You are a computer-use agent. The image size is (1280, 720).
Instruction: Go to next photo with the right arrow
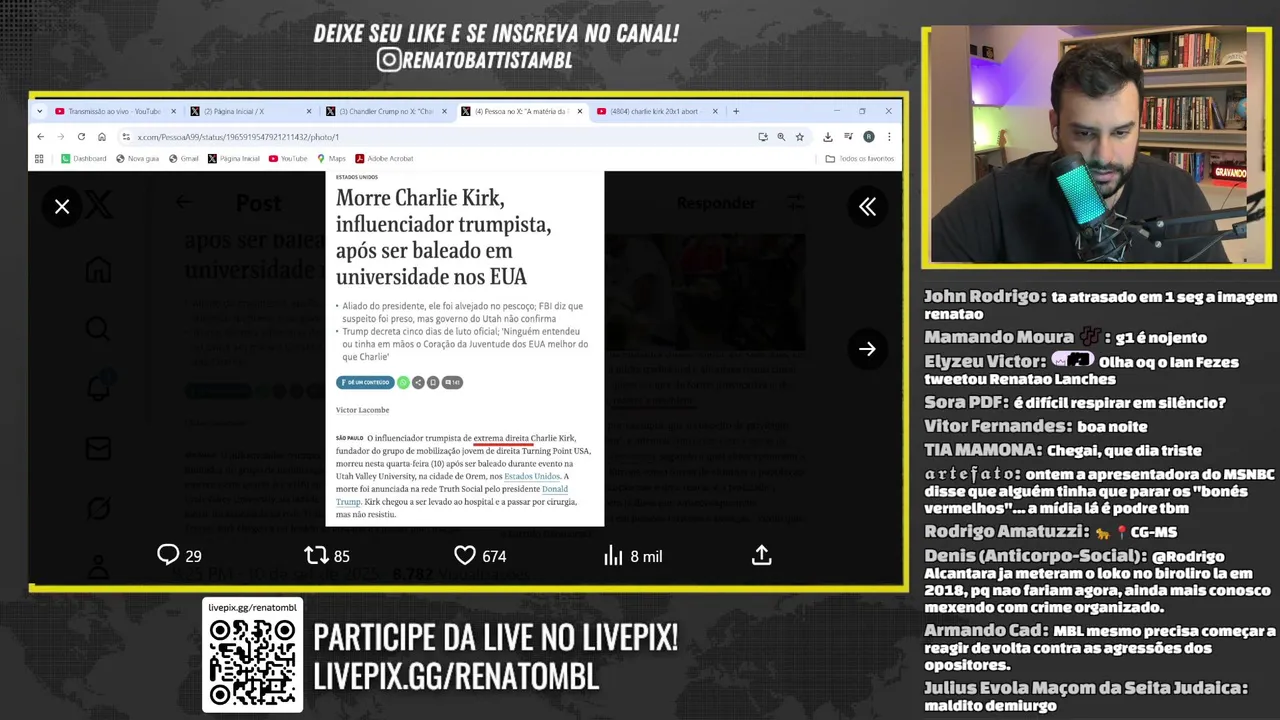coord(867,349)
